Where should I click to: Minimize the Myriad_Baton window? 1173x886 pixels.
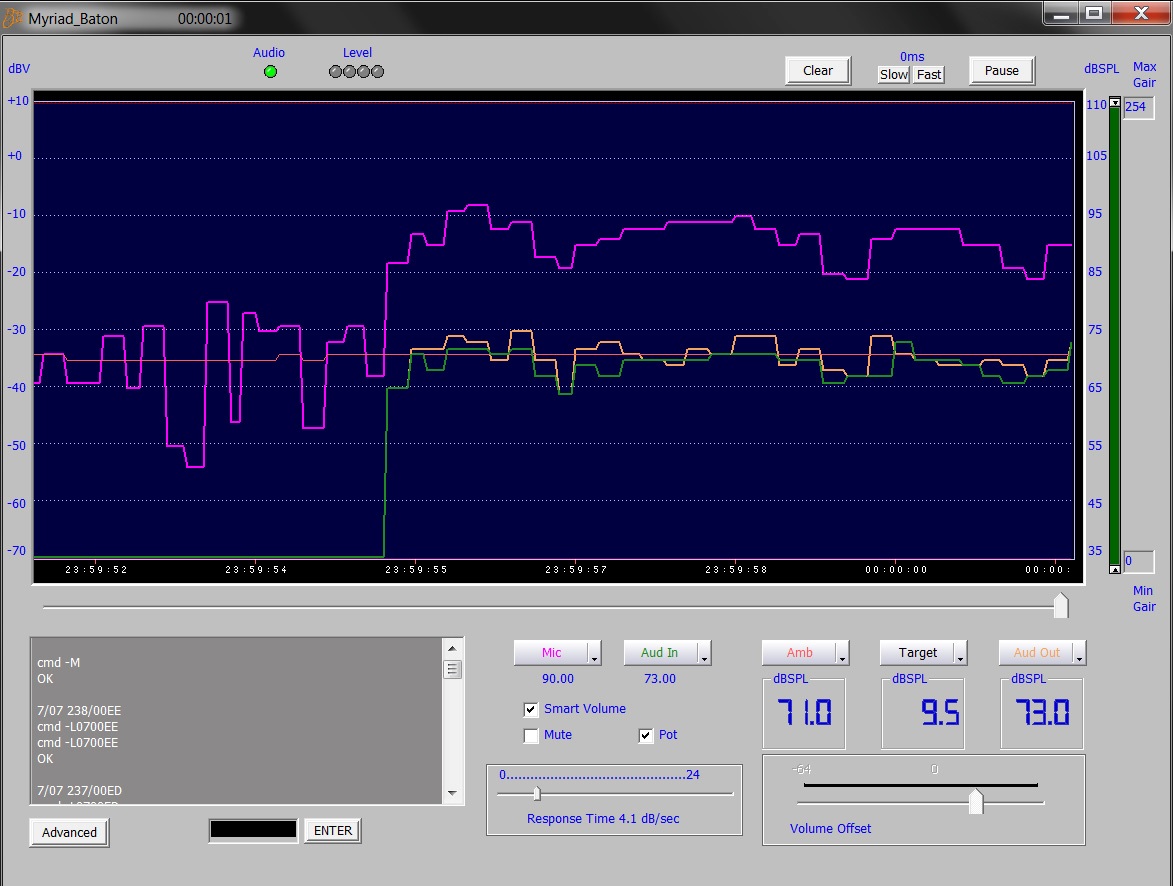click(1060, 13)
